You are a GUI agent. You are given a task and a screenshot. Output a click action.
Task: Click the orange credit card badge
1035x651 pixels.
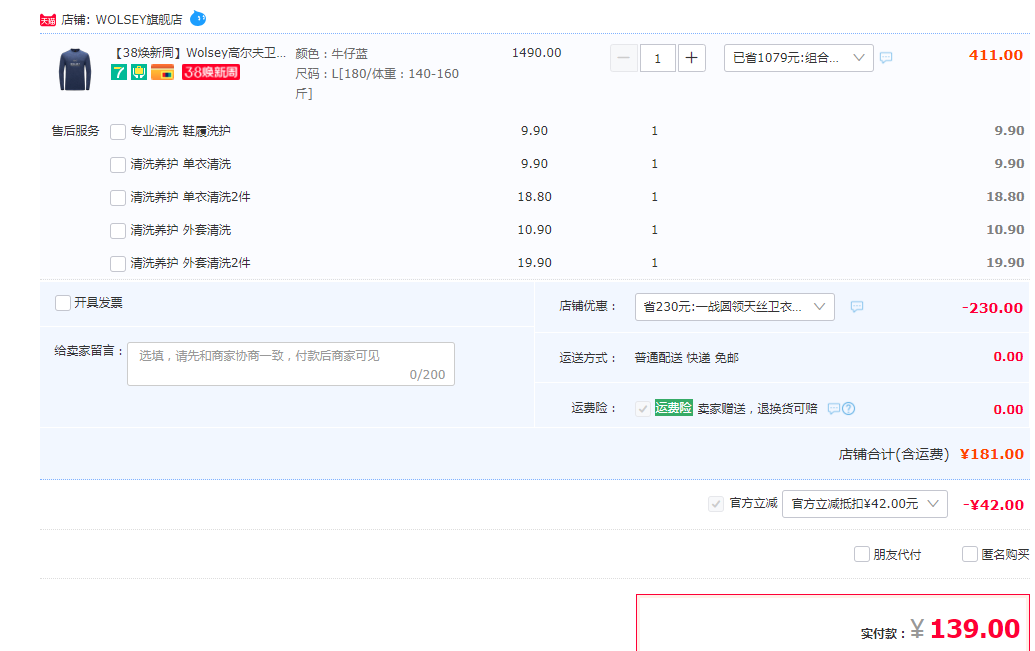[x=162, y=72]
